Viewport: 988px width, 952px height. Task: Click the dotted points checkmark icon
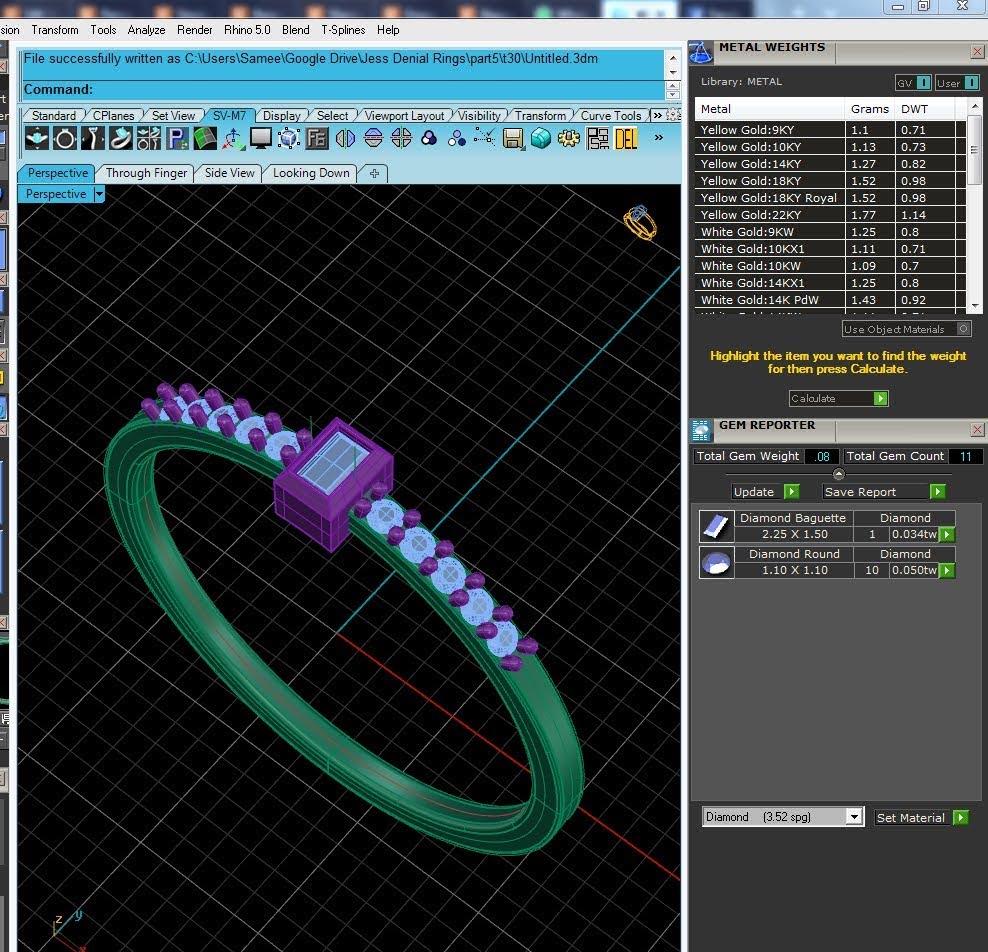(x=485, y=138)
